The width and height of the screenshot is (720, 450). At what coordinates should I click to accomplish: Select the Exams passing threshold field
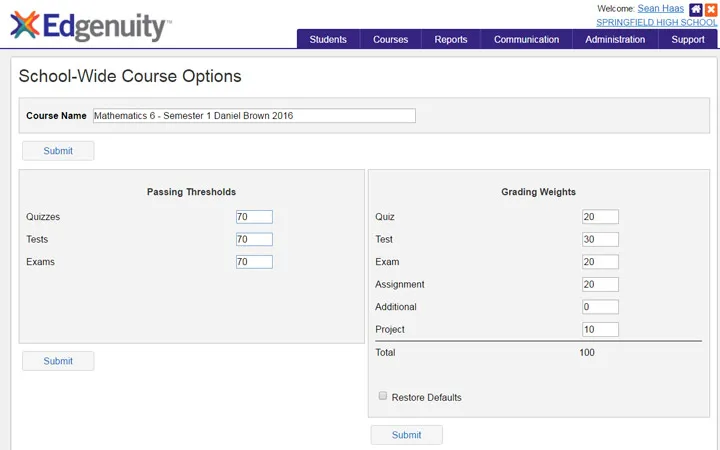254,262
